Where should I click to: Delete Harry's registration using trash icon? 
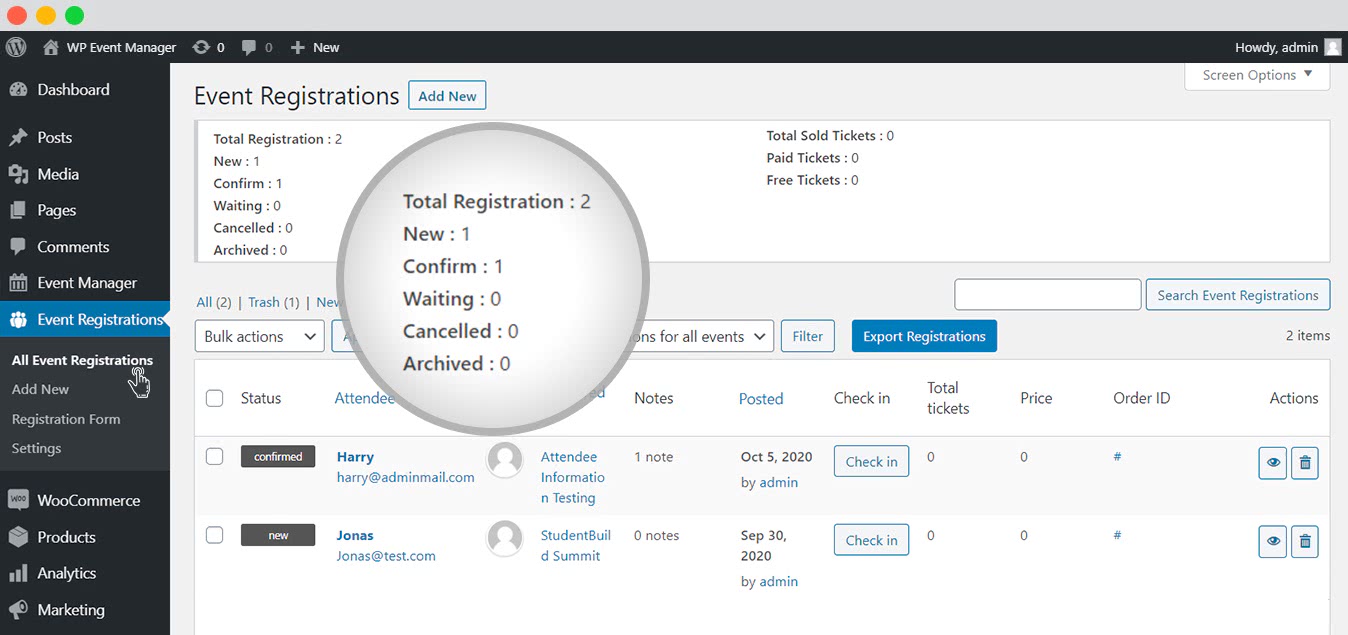tap(1304, 463)
